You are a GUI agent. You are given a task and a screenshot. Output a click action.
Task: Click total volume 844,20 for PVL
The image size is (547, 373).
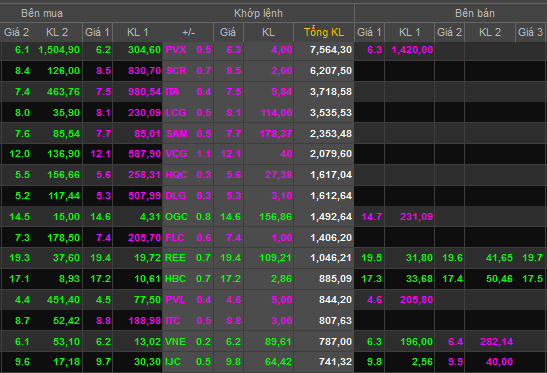pos(335,300)
